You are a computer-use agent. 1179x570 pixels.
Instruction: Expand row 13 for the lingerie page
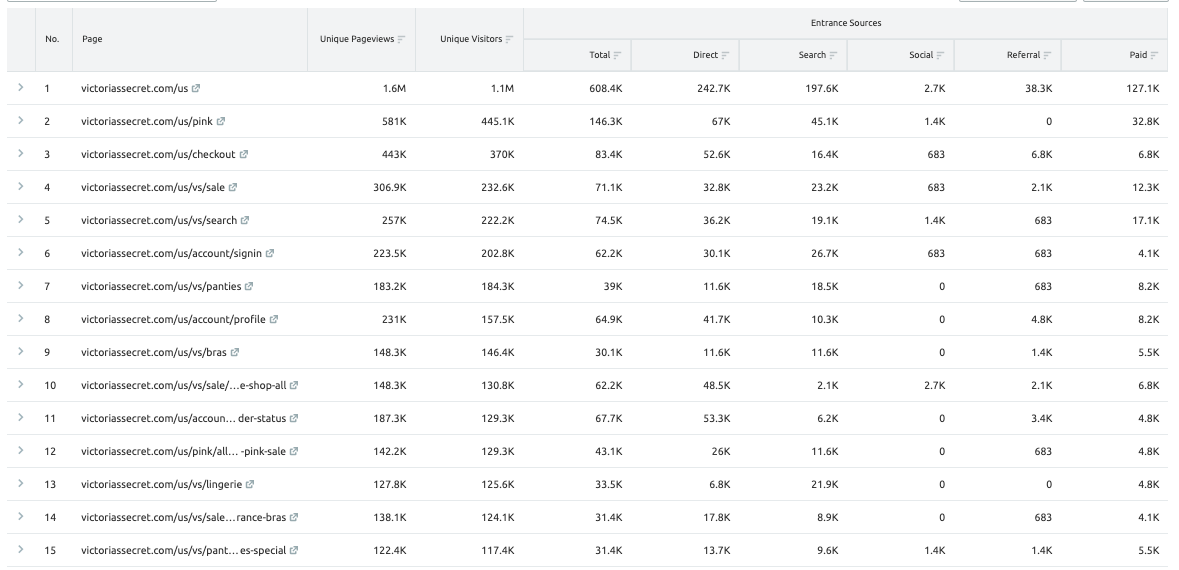coord(21,484)
